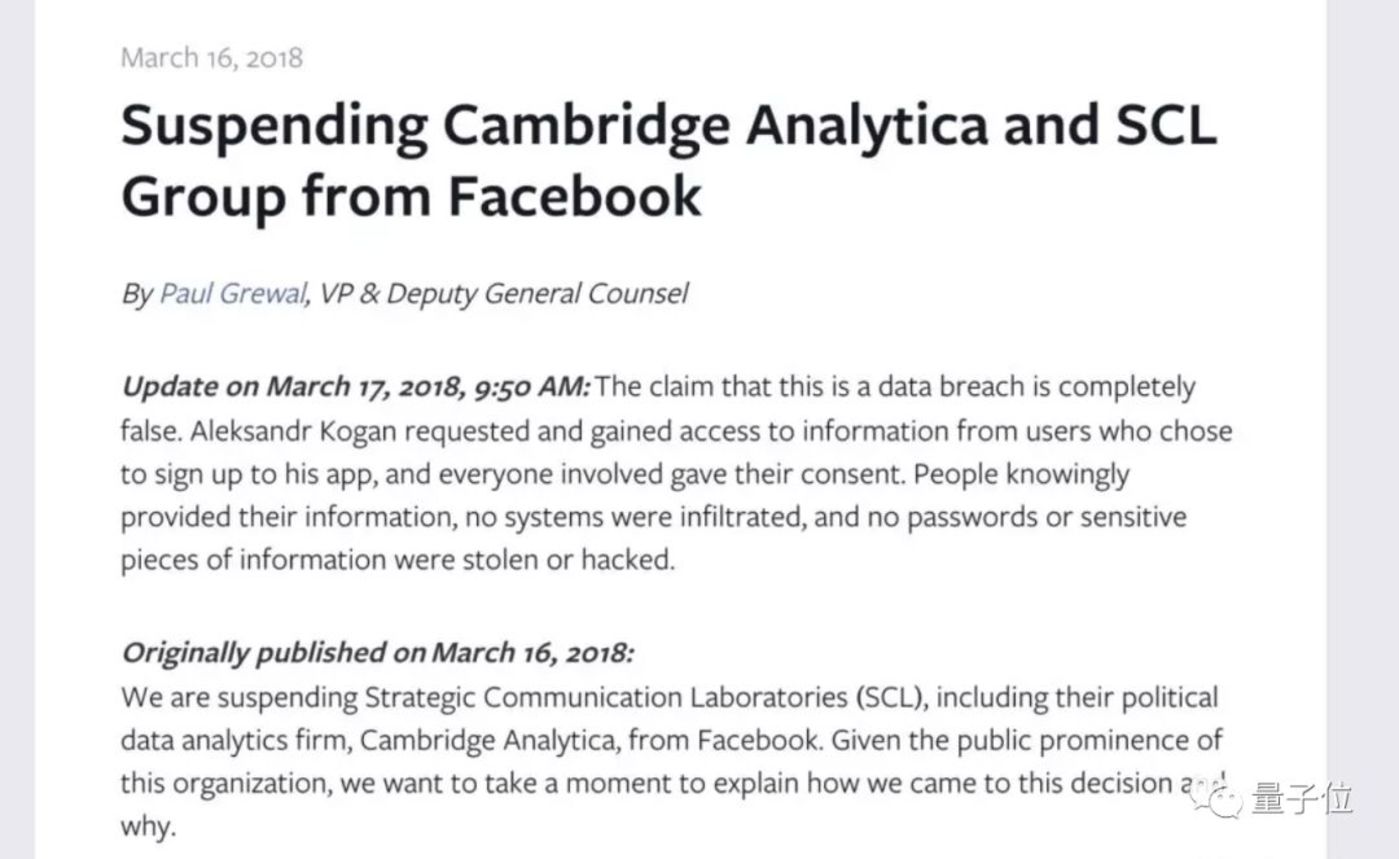Click the Originally published on March 16 label

pyautogui.click(x=377, y=653)
